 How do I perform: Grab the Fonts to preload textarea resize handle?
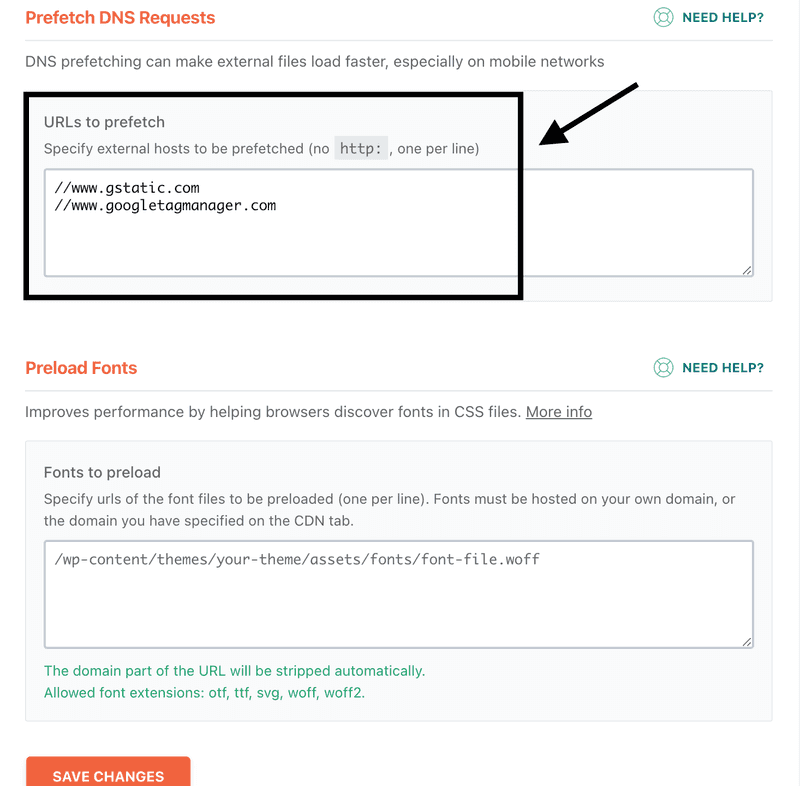(747, 641)
